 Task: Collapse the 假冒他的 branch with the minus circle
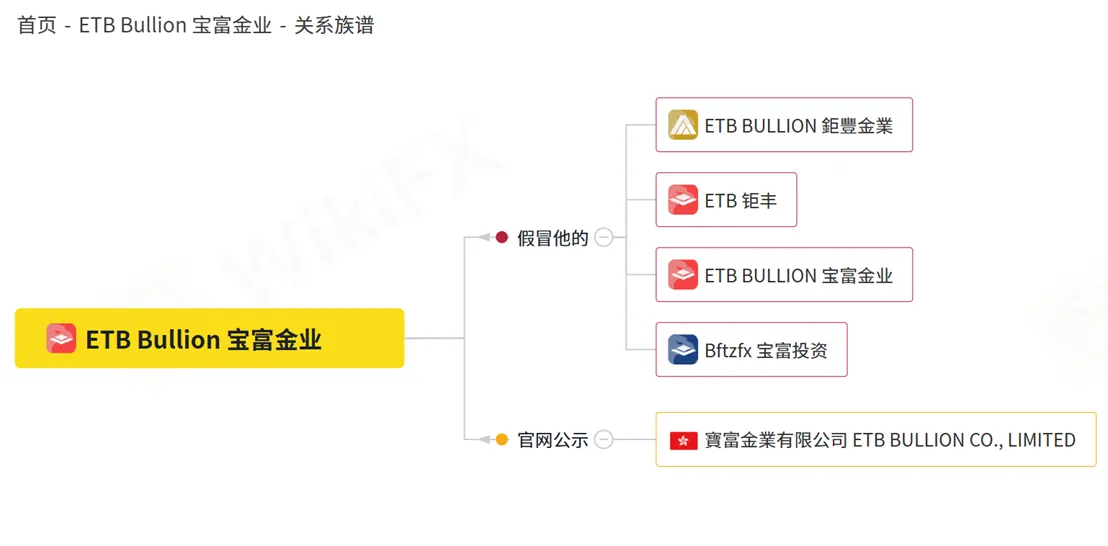click(603, 237)
